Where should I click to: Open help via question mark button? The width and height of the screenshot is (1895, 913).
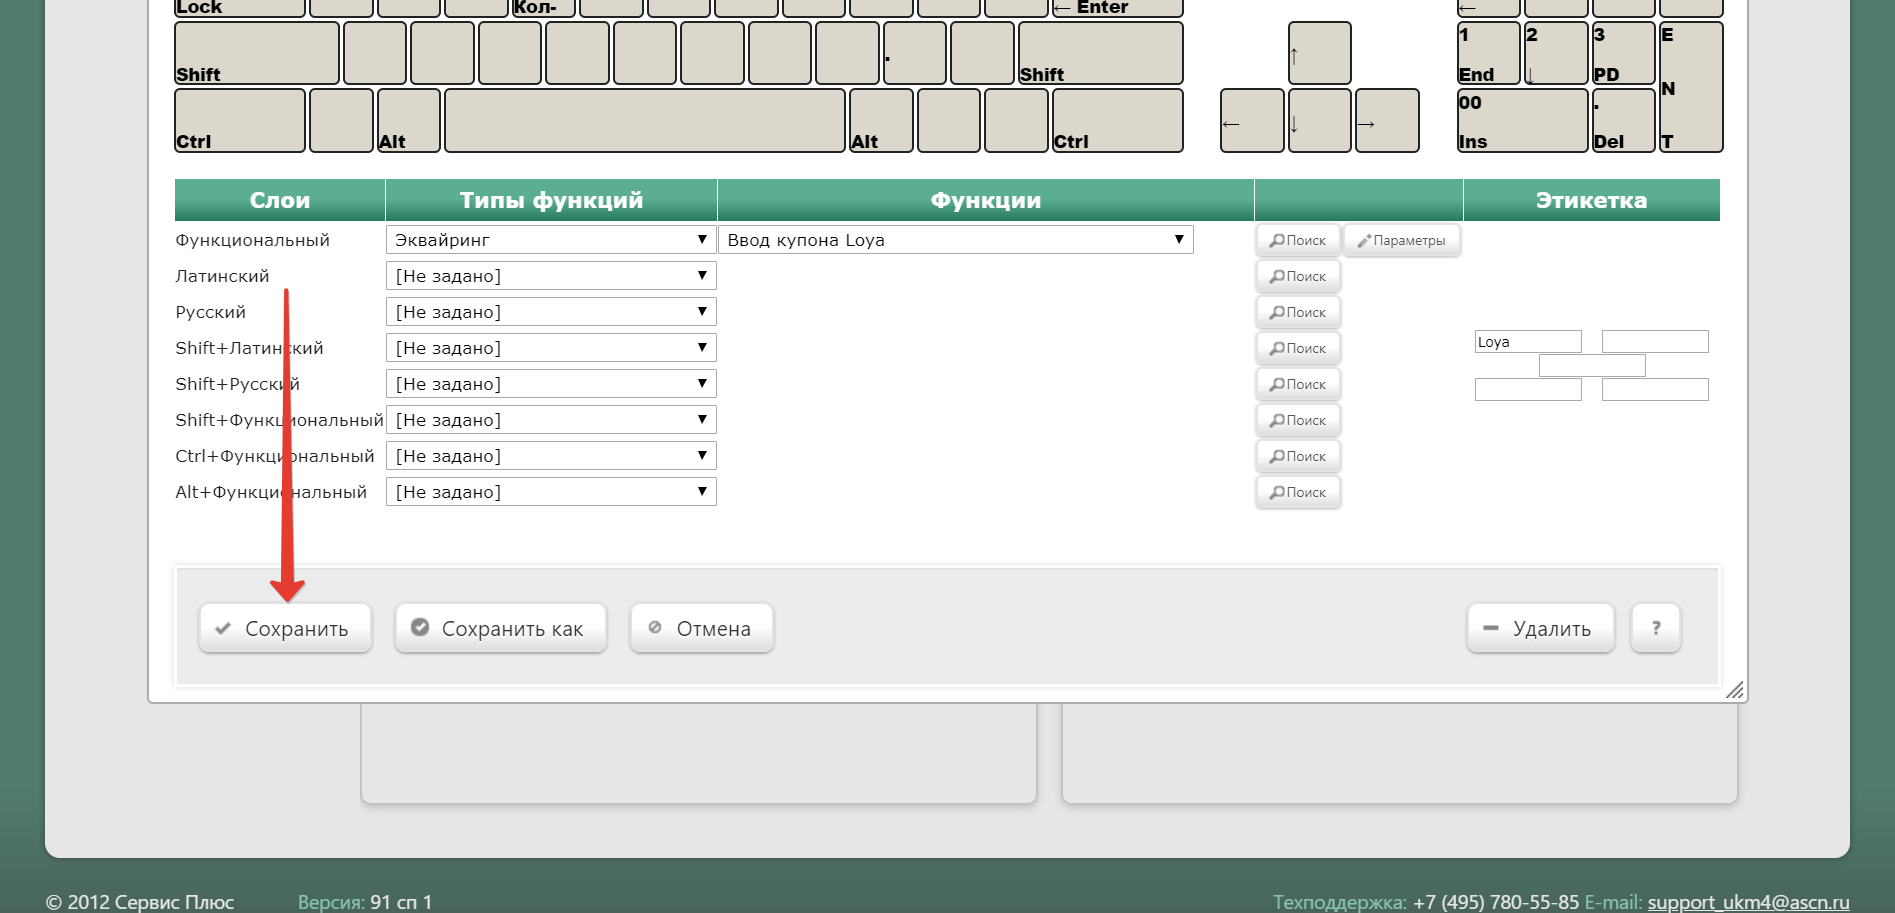click(x=1655, y=628)
